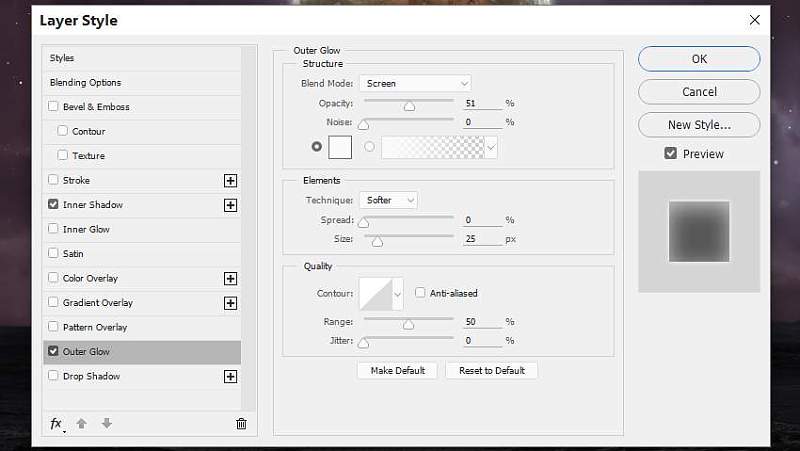Enable the Color Overlay checkbox
The height and width of the screenshot is (451, 800).
click(53, 278)
